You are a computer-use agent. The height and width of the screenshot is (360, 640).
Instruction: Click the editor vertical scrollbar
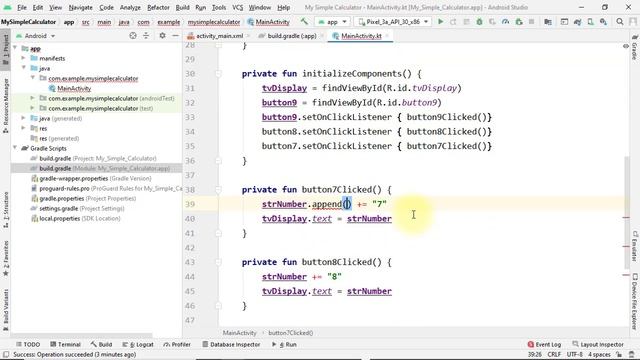coord(627,212)
